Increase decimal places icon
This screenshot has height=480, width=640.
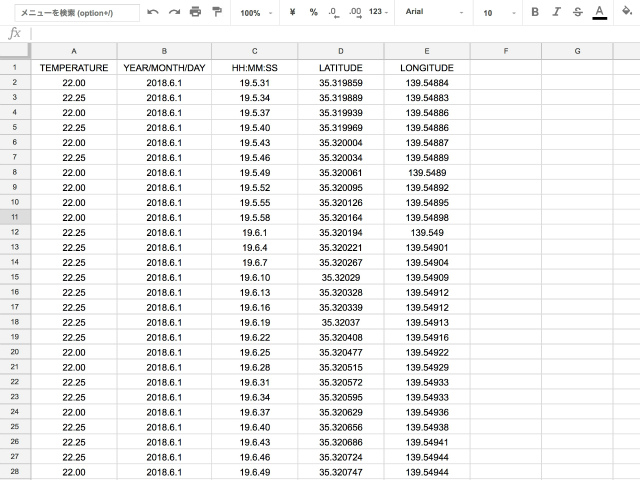pyautogui.click(x=355, y=13)
